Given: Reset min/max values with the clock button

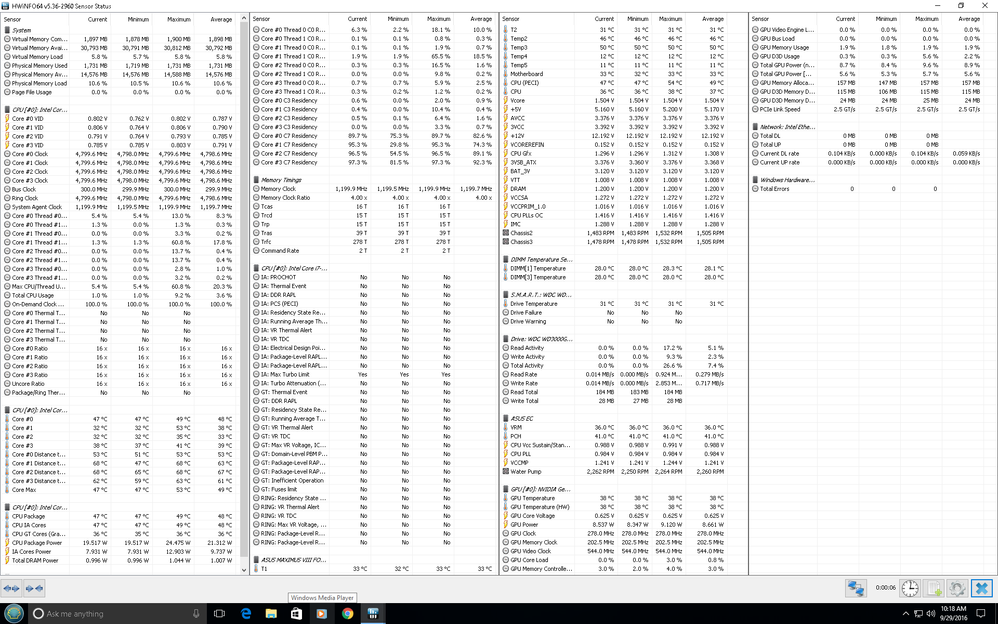Looking at the screenshot, I should [910, 588].
